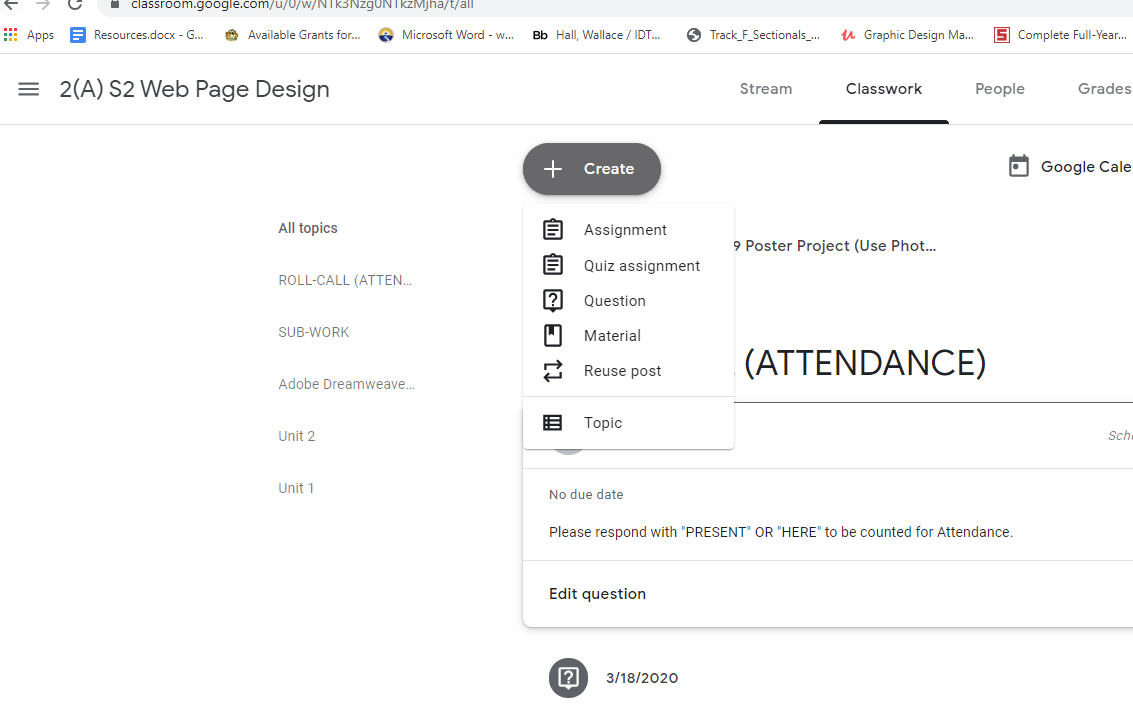1133x712 pixels.
Task: Click the browser reload button
Action: pyautogui.click(x=75, y=4)
